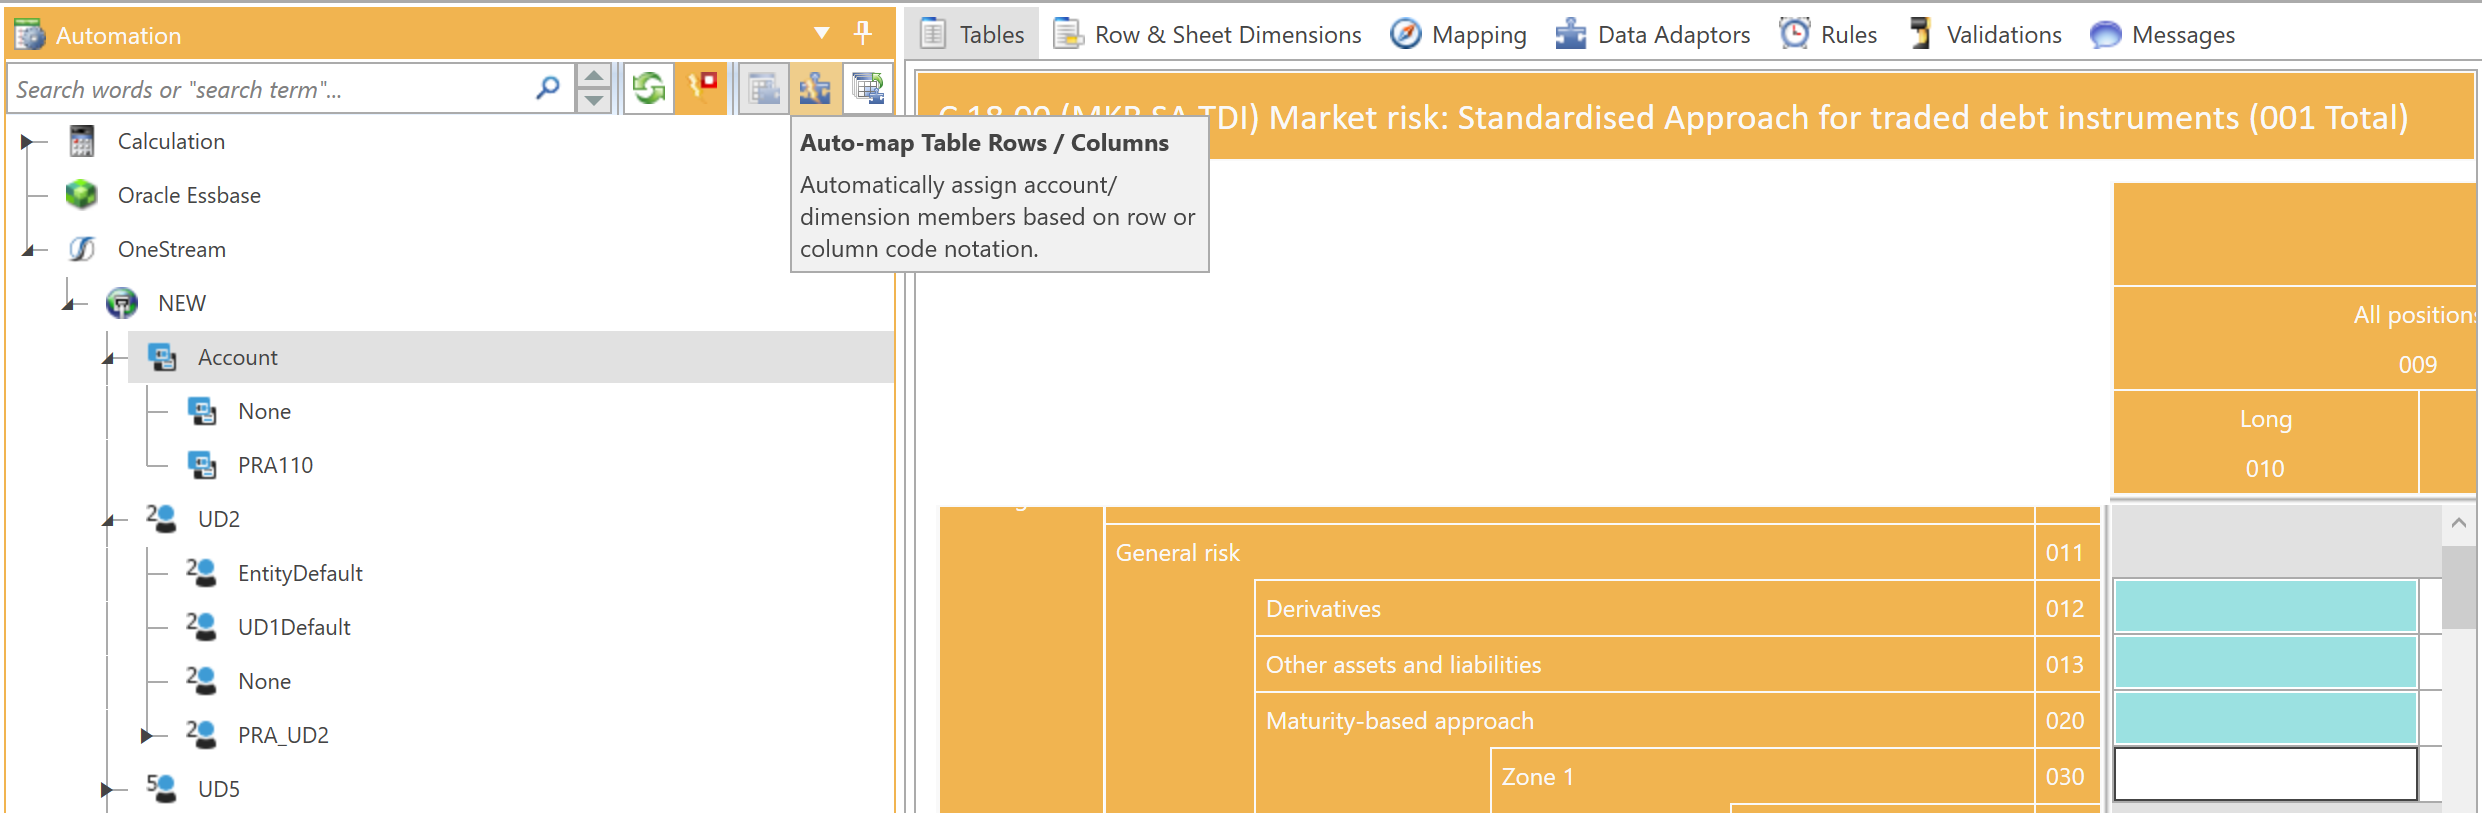2482x813 pixels.
Task: Click the Auto-map Table Rows / Columns icon
Action: 815,89
